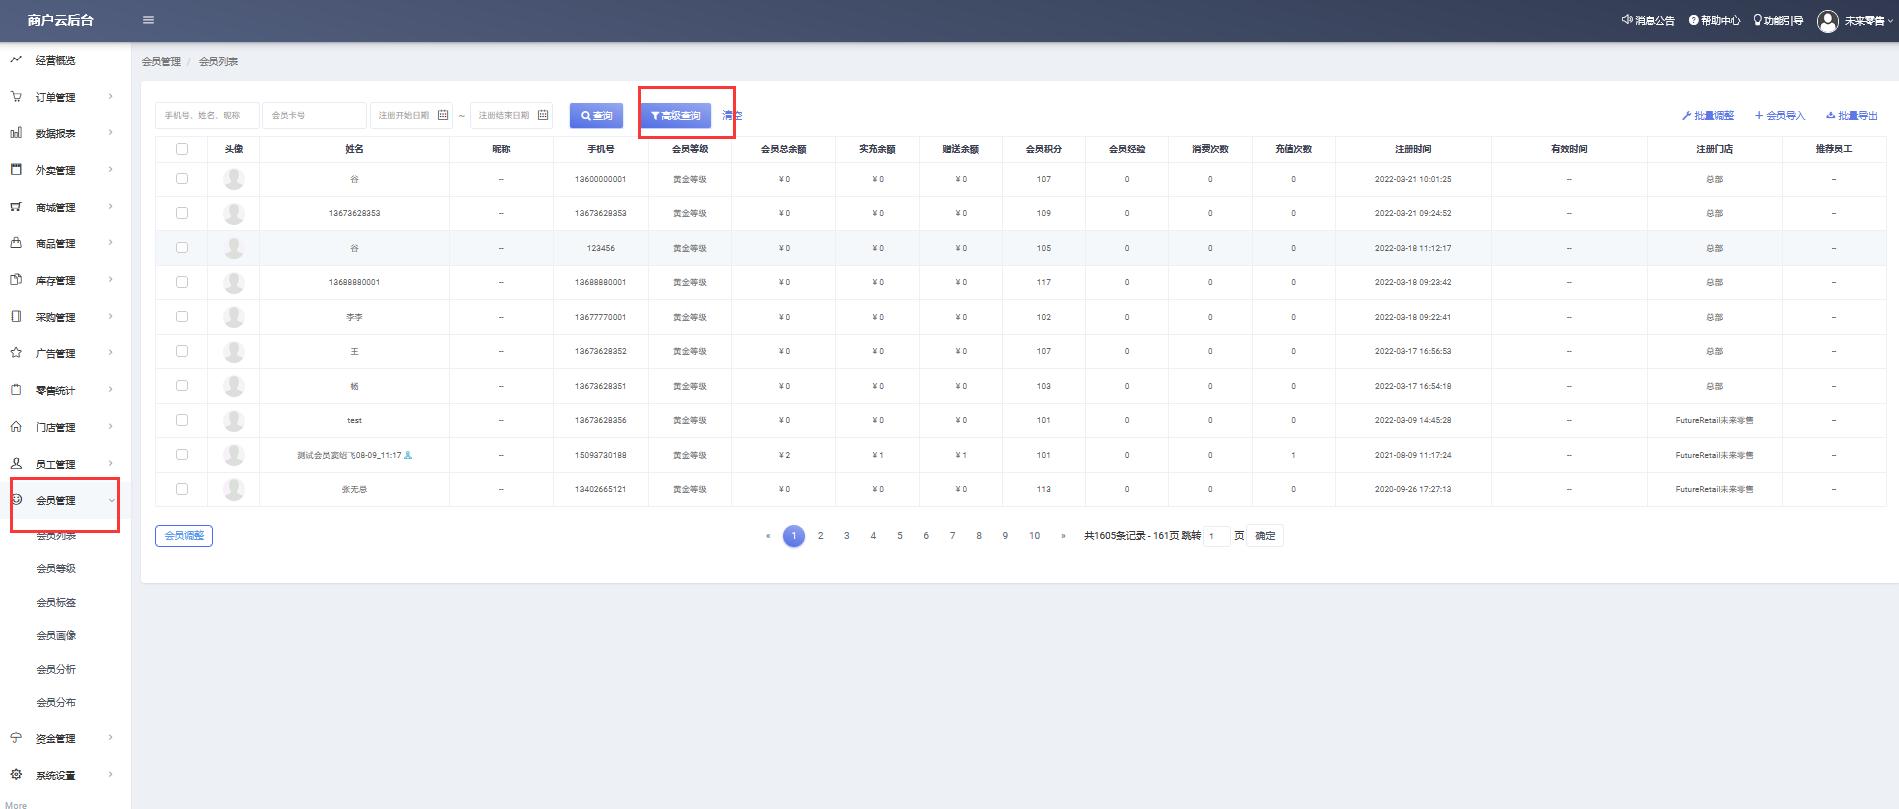Click the 订单管理 shopping cart icon
This screenshot has height=809, width=1899.
tap(16, 97)
